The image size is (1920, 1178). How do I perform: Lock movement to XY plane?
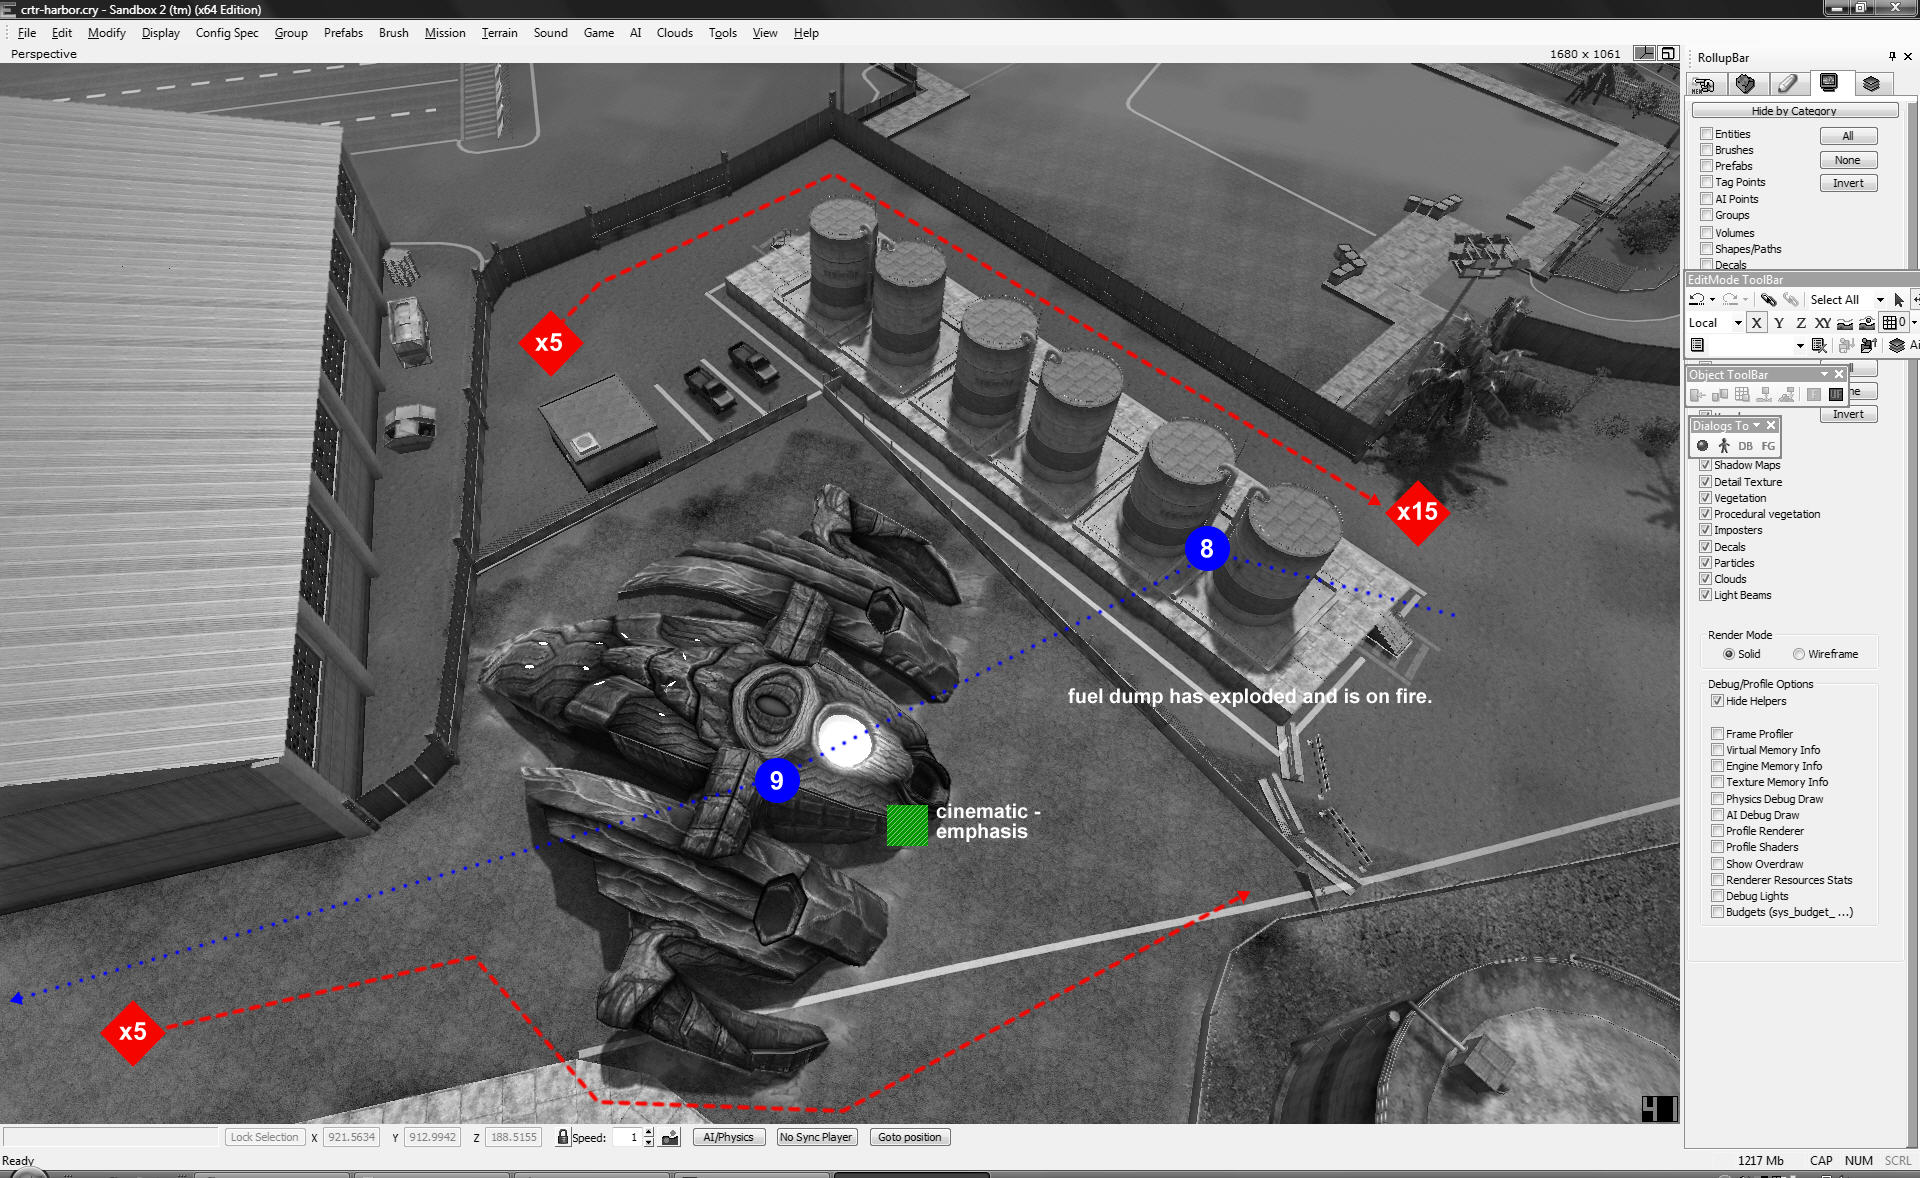(1823, 322)
